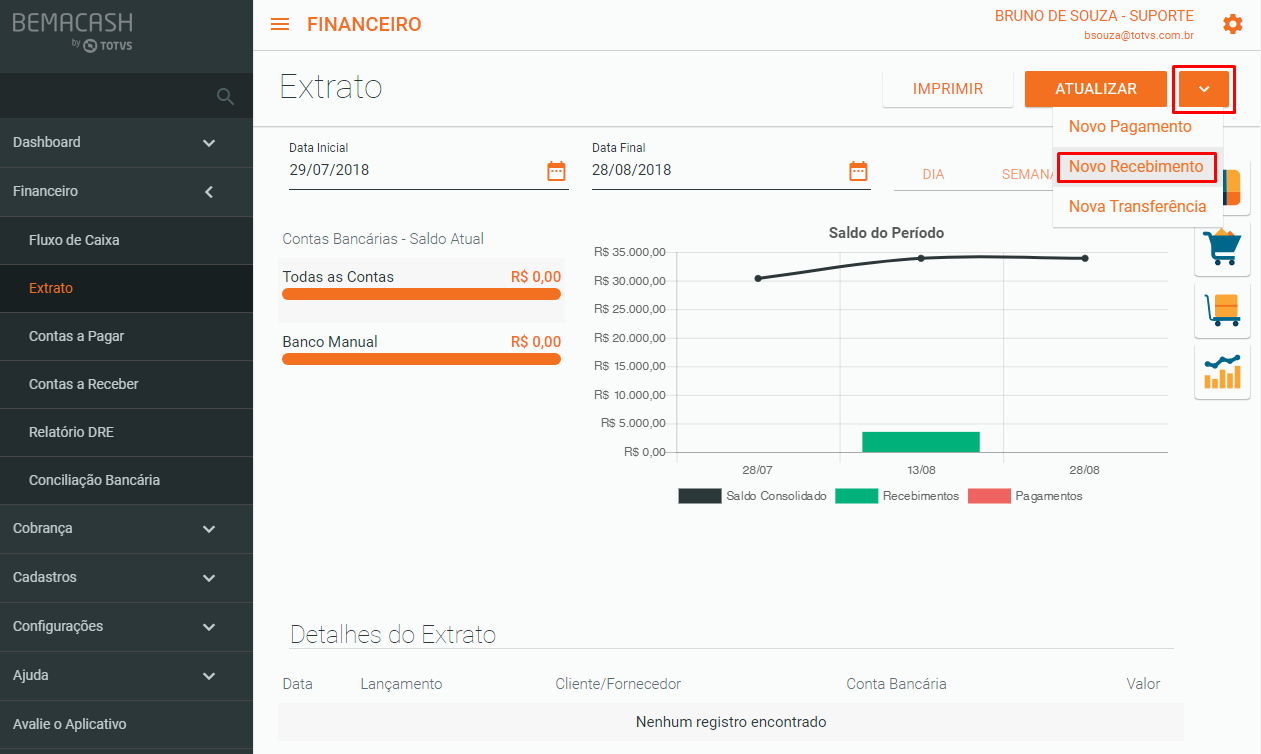Click email bsouza@totvs.com.br
This screenshot has height=754, width=1261.
(x=1139, y=35)
